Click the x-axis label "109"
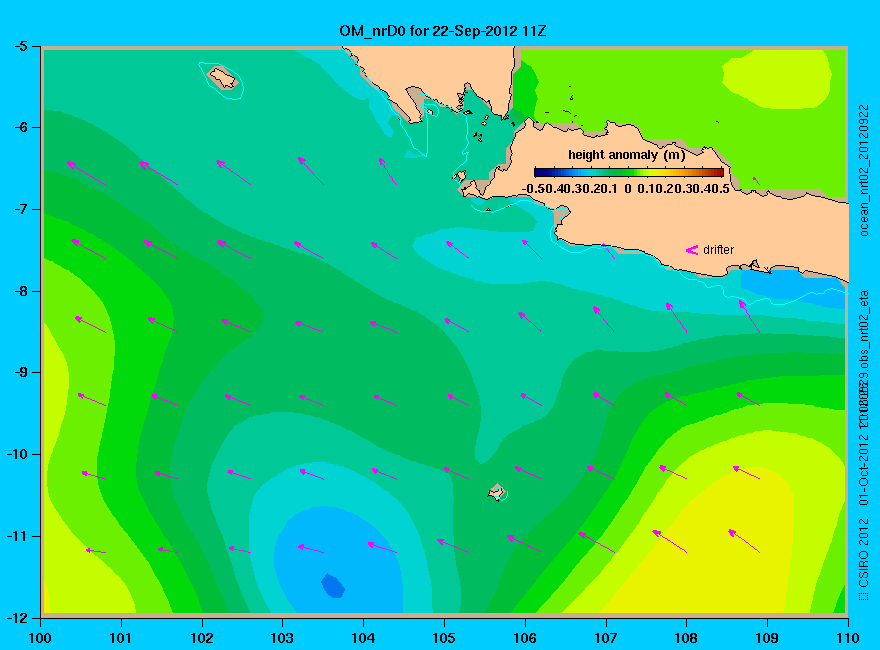Viewport: 880px width, 650px height. (767, 638)
